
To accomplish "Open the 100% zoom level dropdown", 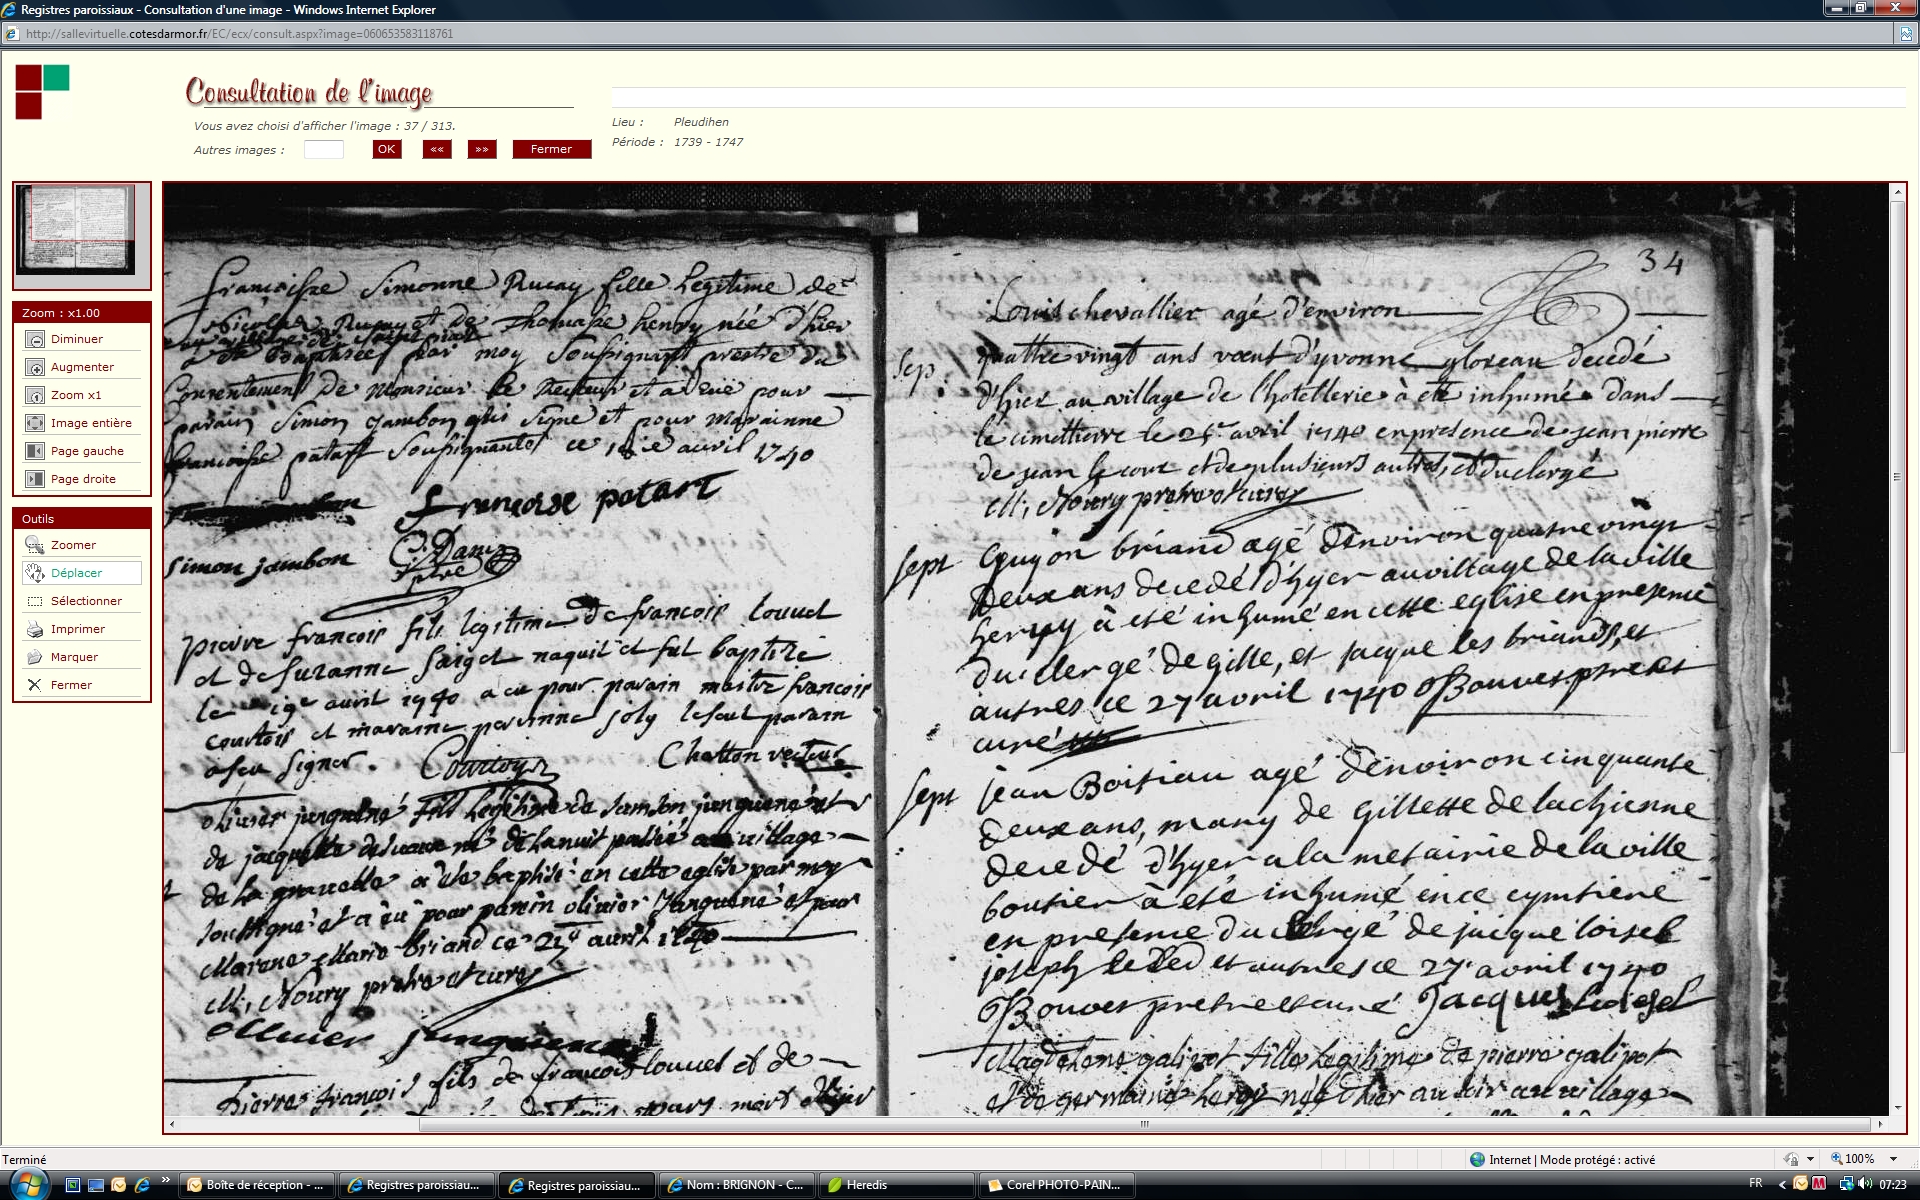I will [1893, 1159].
